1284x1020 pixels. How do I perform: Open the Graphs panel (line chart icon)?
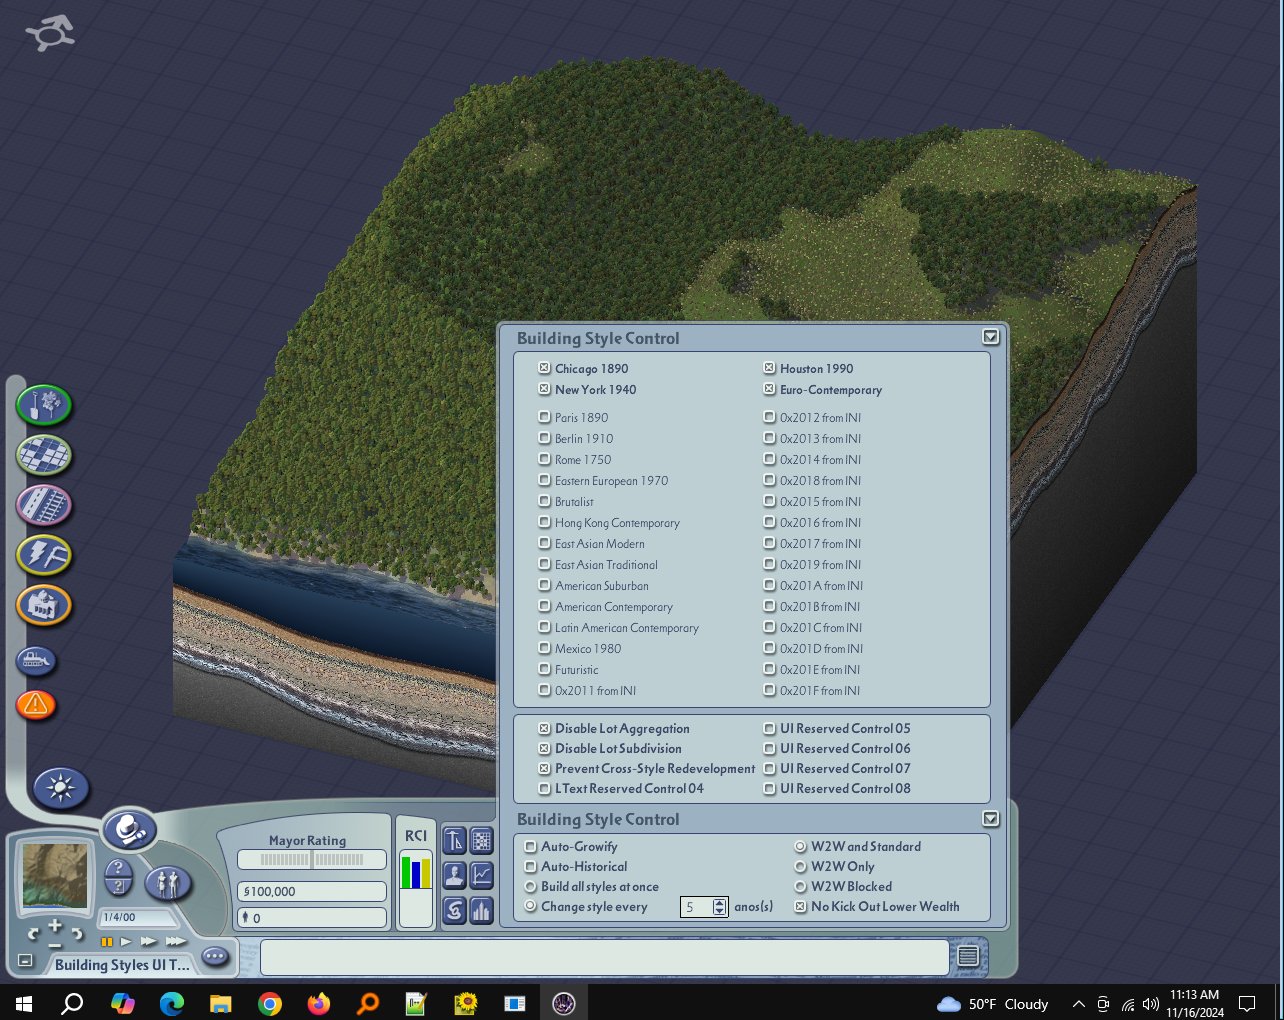click(482, 876)
